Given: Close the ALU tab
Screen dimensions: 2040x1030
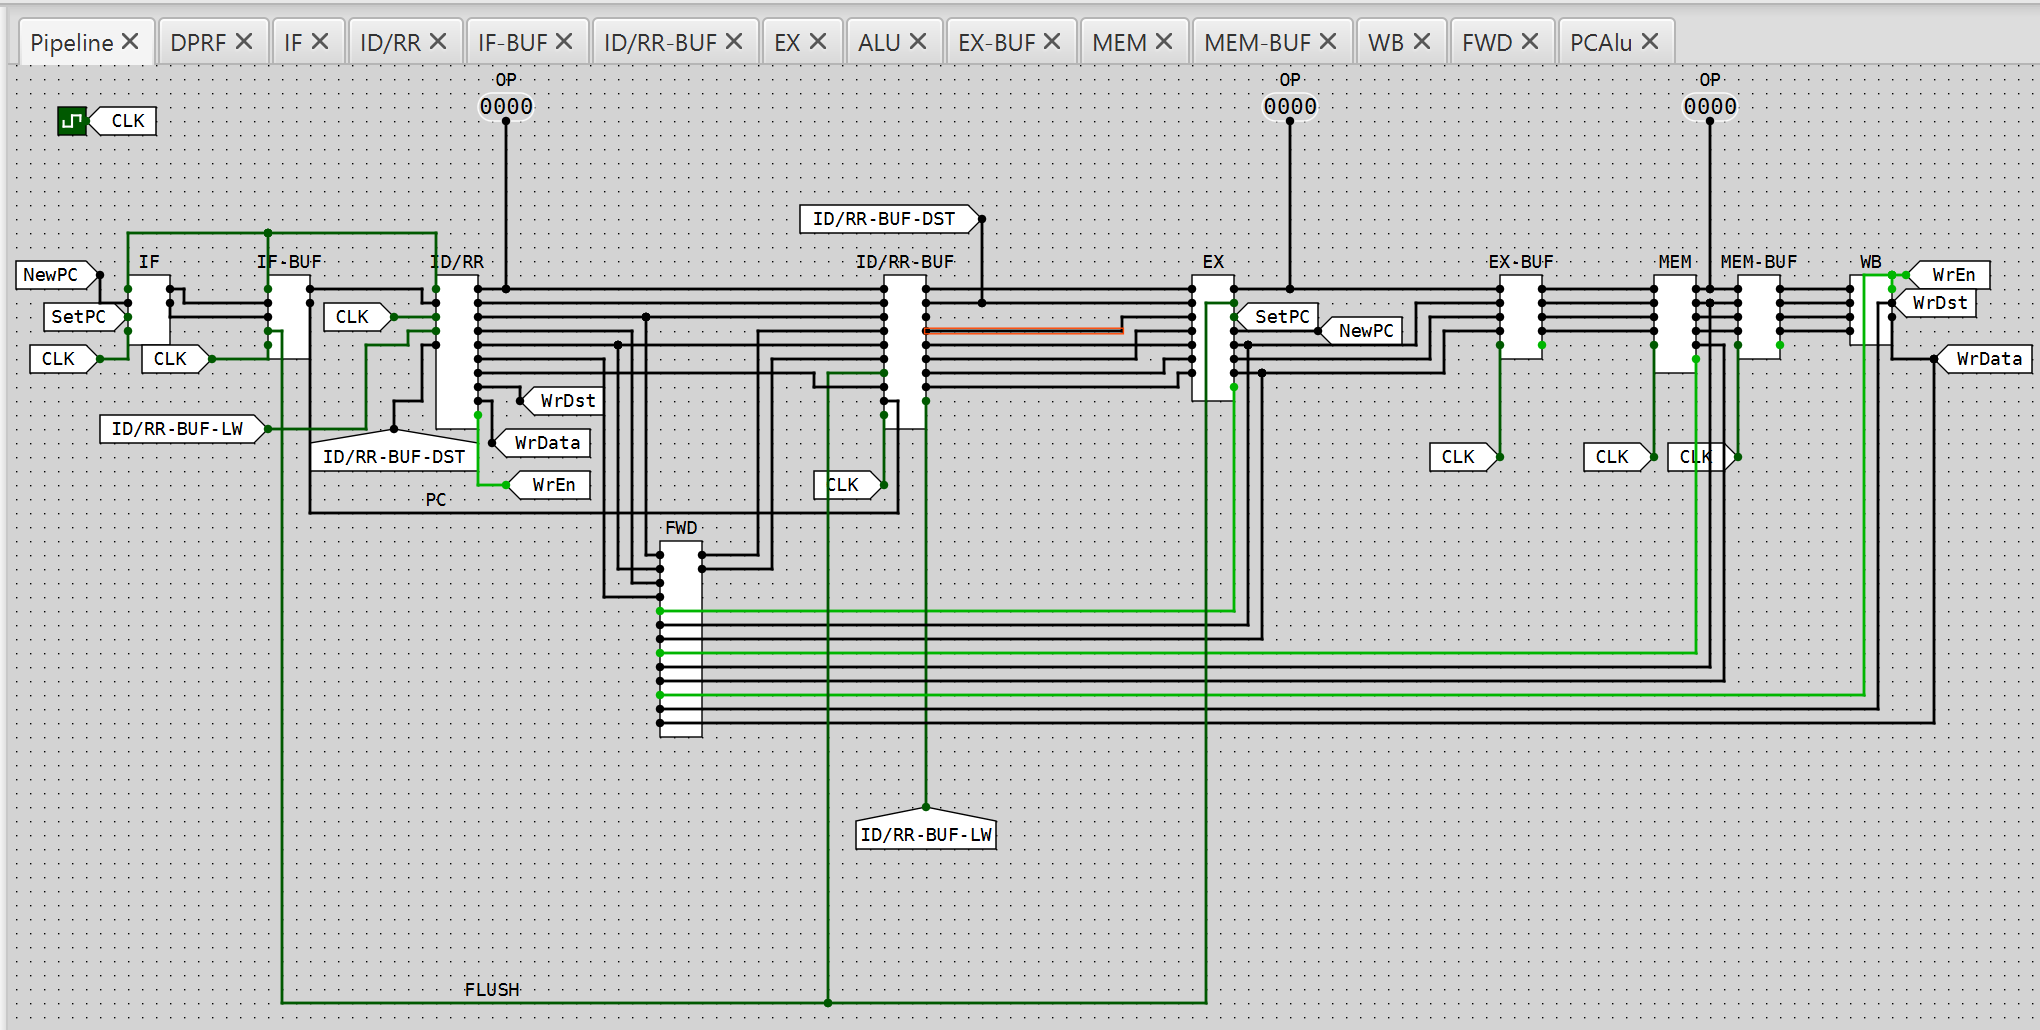Looking at the screenshot, I should point(918,41).
